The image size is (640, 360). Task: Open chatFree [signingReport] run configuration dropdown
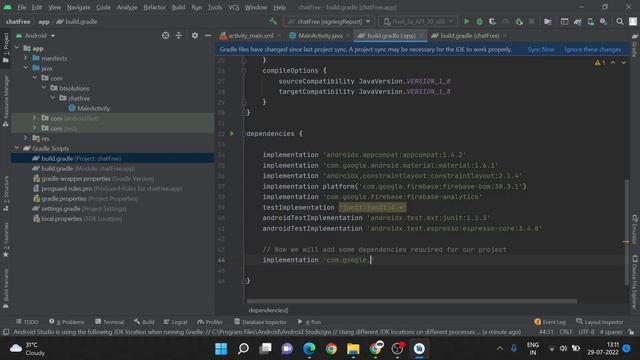point(328,21)
